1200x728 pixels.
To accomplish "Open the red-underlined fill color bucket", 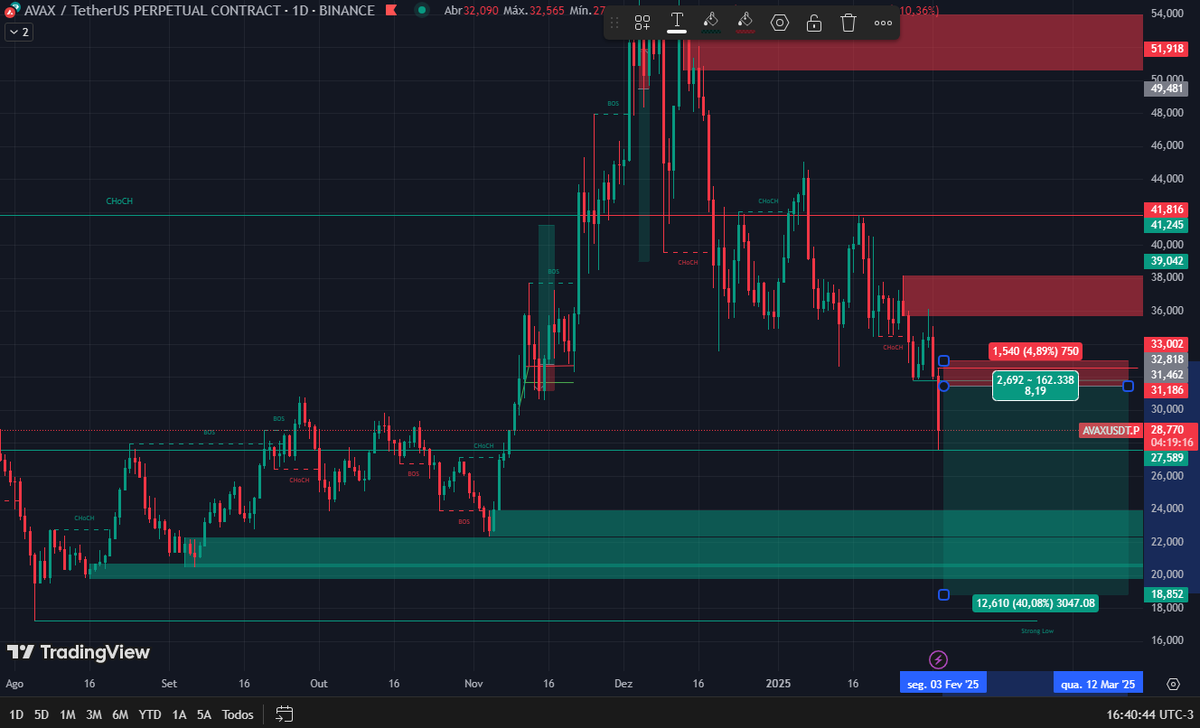I will point(745,22).
